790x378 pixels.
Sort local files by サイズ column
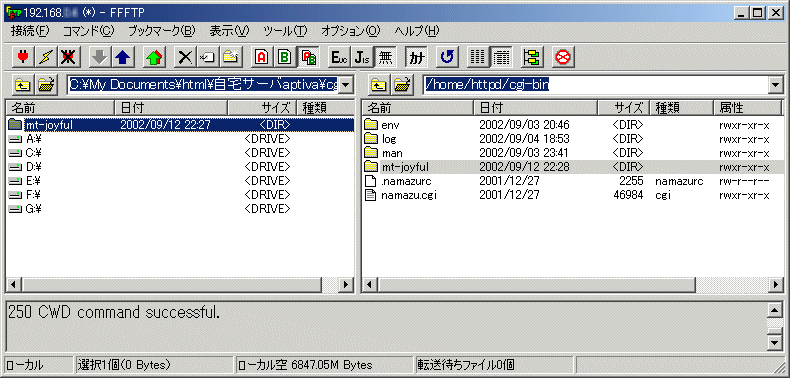click(x=262, y=107)
